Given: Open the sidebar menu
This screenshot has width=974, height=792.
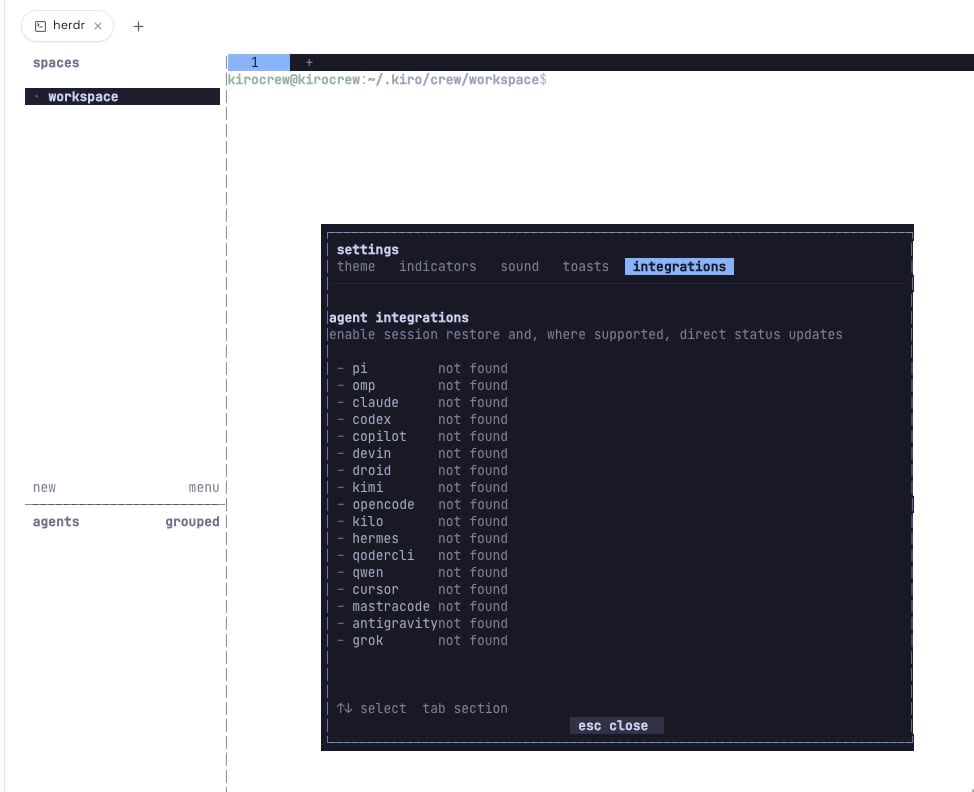Looking at the screenshot, I should pos(204,488).
